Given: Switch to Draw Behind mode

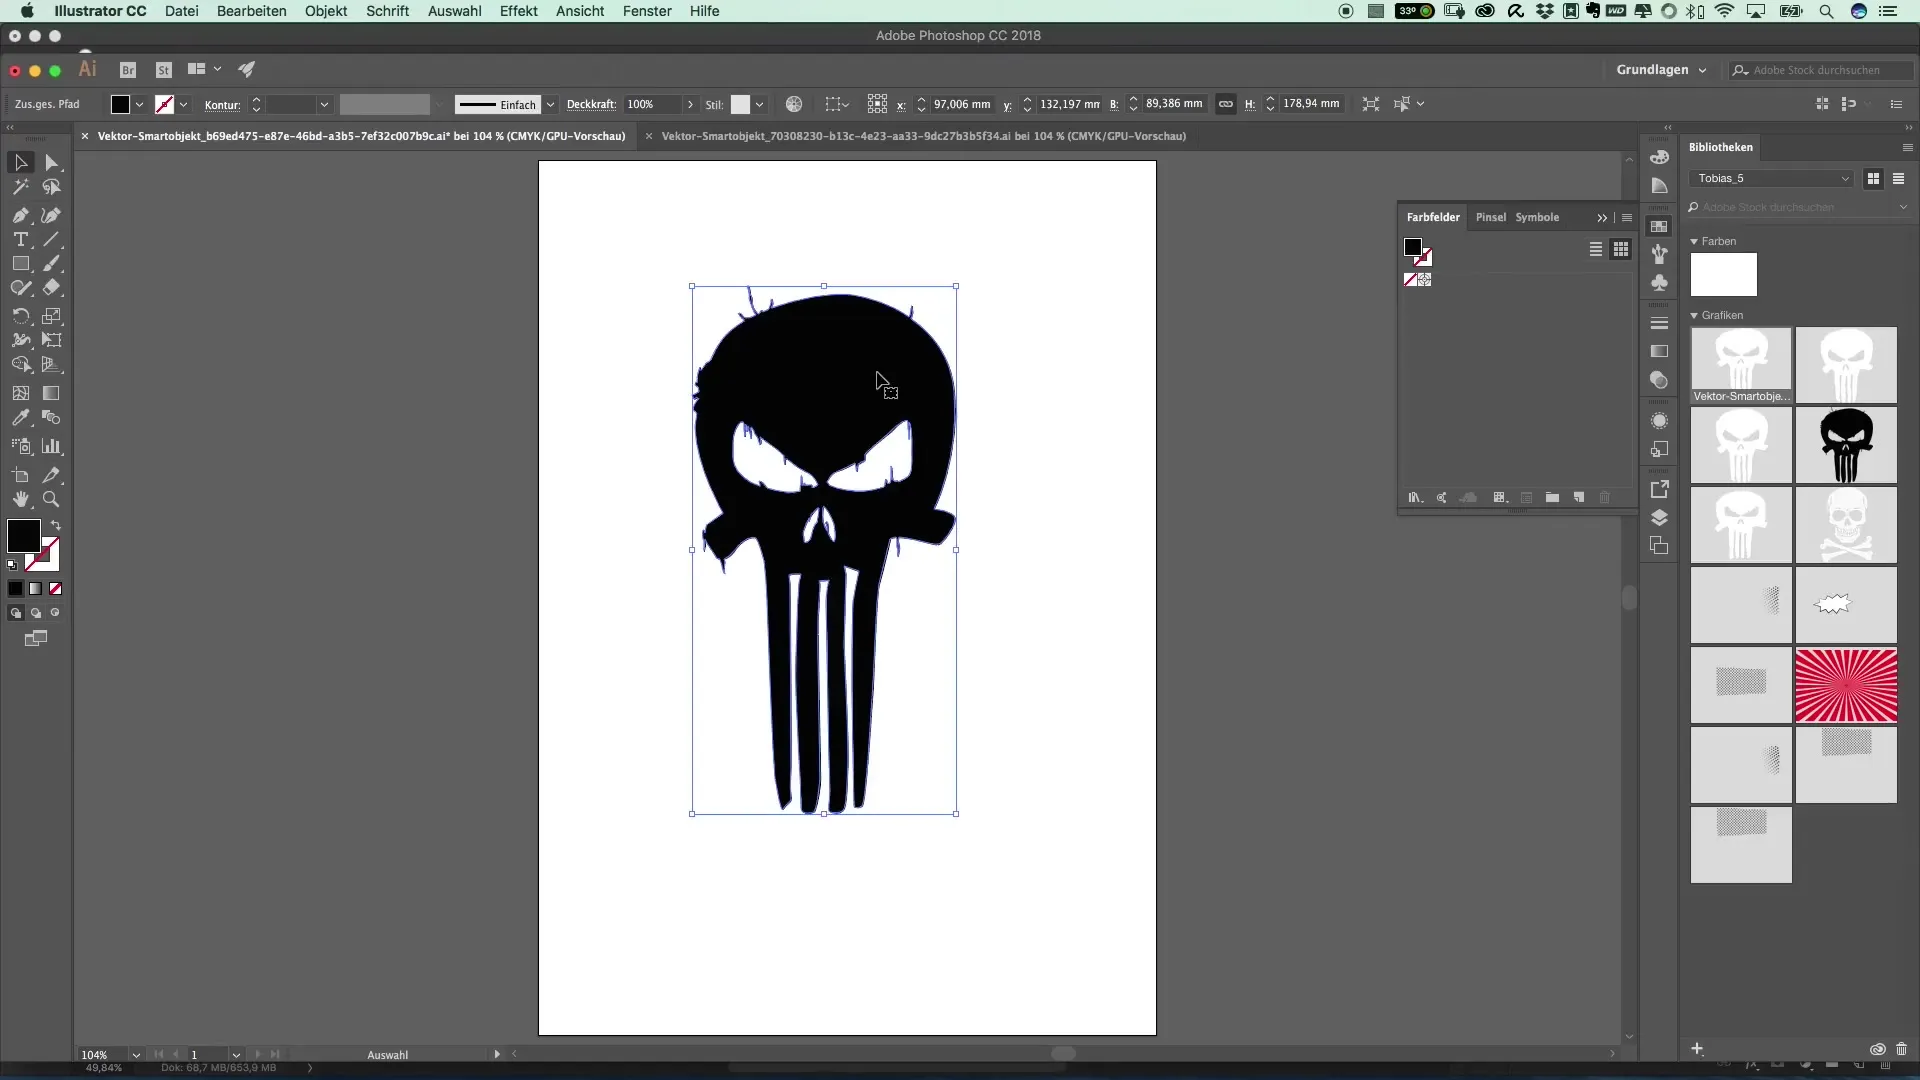Looking at the screenshot, I should (x=35, y=613).
